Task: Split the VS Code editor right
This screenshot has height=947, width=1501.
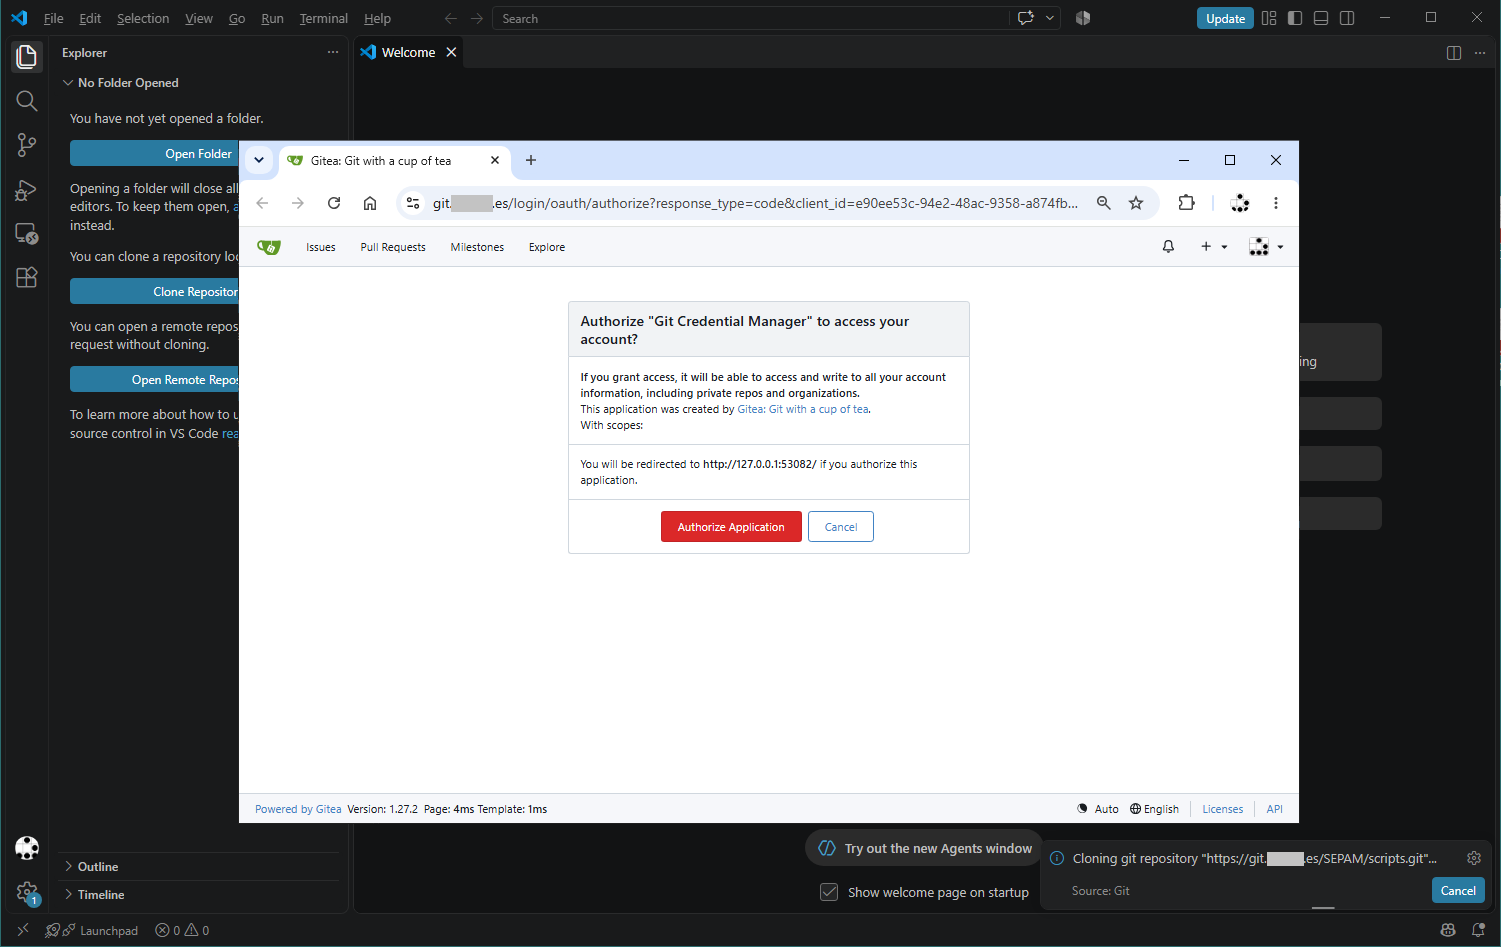Action: (x=1454, y=52)
